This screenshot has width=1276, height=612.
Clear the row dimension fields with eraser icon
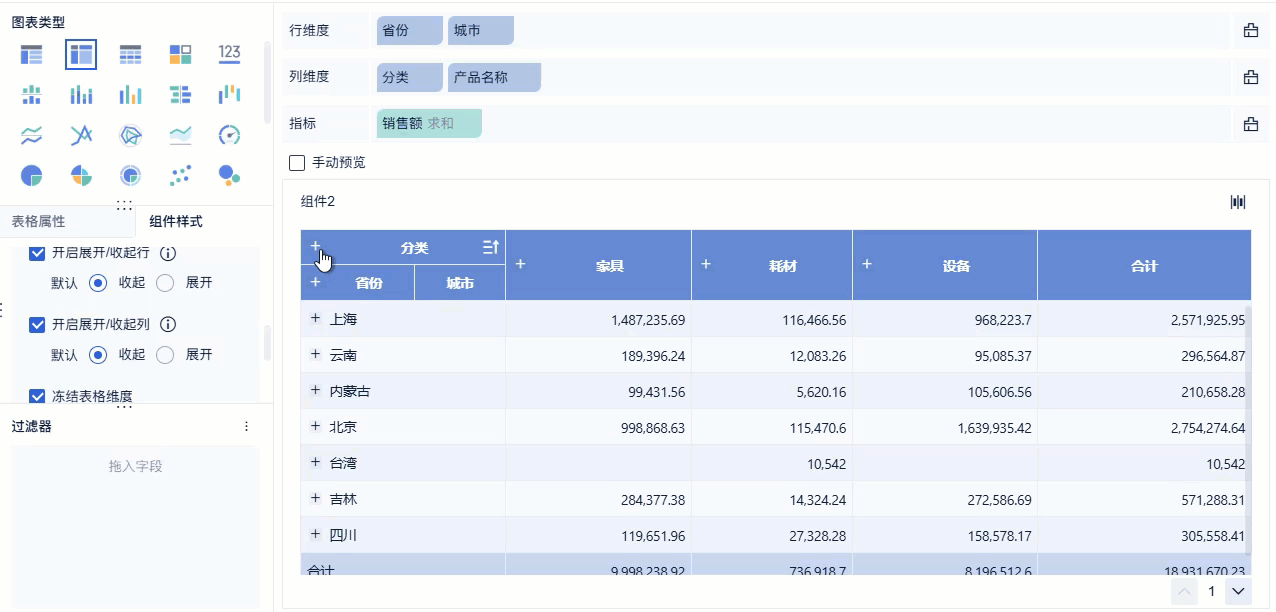(x=1250, y=30)
